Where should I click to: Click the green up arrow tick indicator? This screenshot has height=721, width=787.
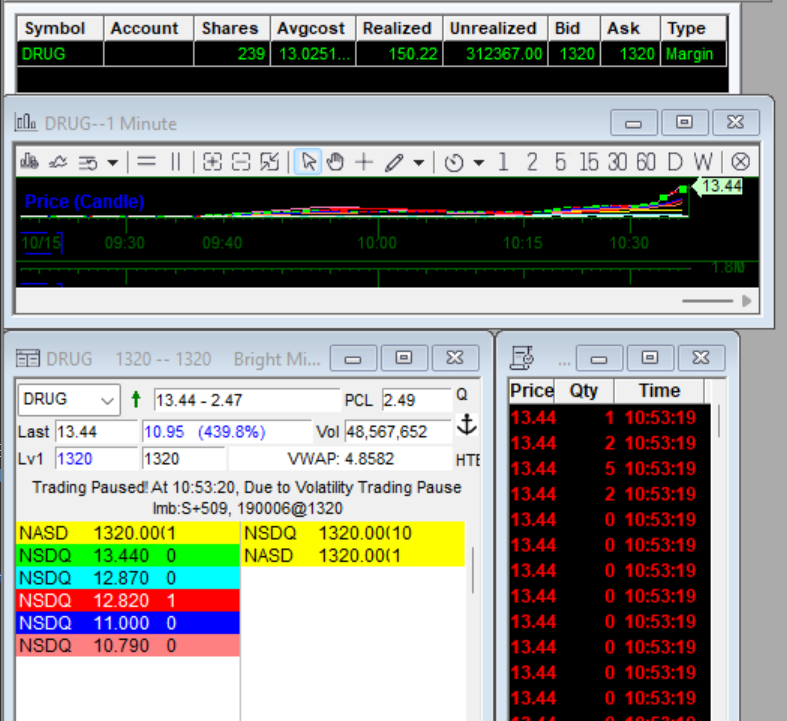pos(136,399)
